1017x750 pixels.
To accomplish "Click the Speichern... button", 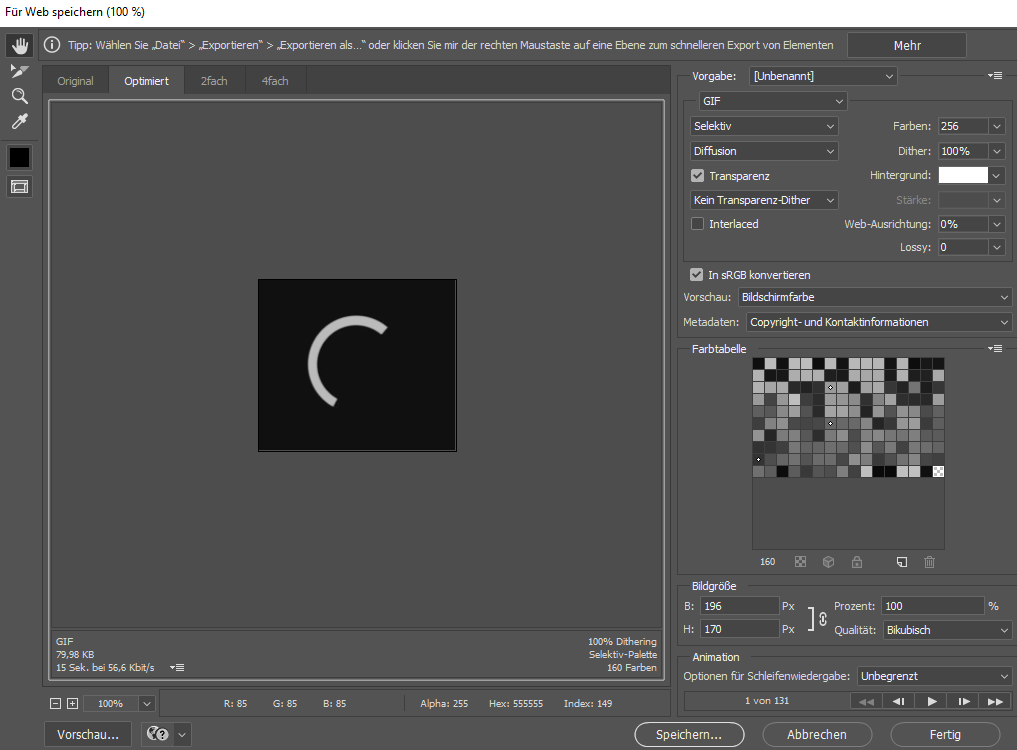I will coord(689,734).
